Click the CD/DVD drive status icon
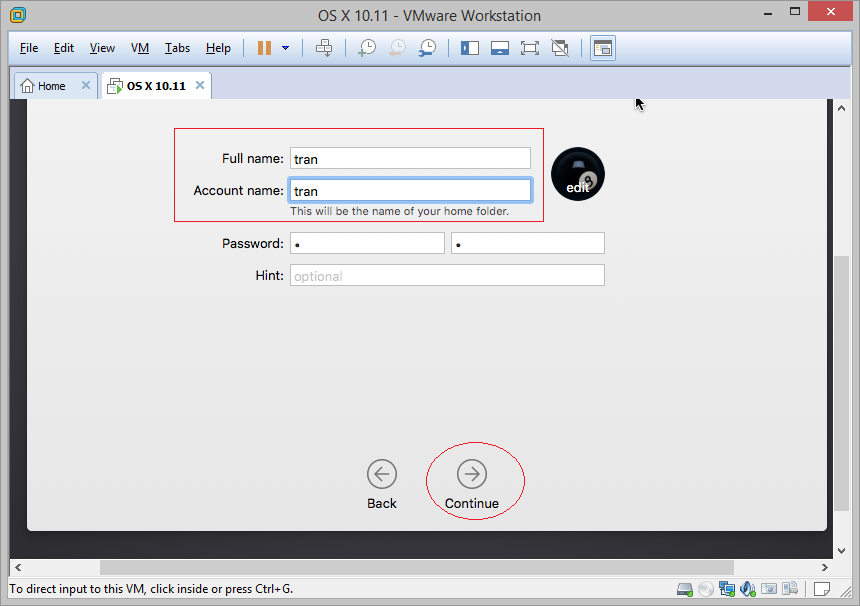 pyautogui.click(x=706, y=590)
